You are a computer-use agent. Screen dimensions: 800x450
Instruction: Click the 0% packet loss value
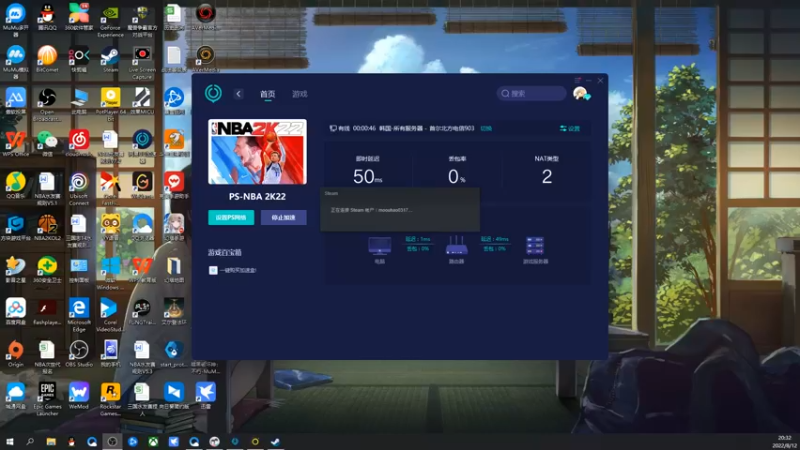pyautogui.click(x=457, y=177)
